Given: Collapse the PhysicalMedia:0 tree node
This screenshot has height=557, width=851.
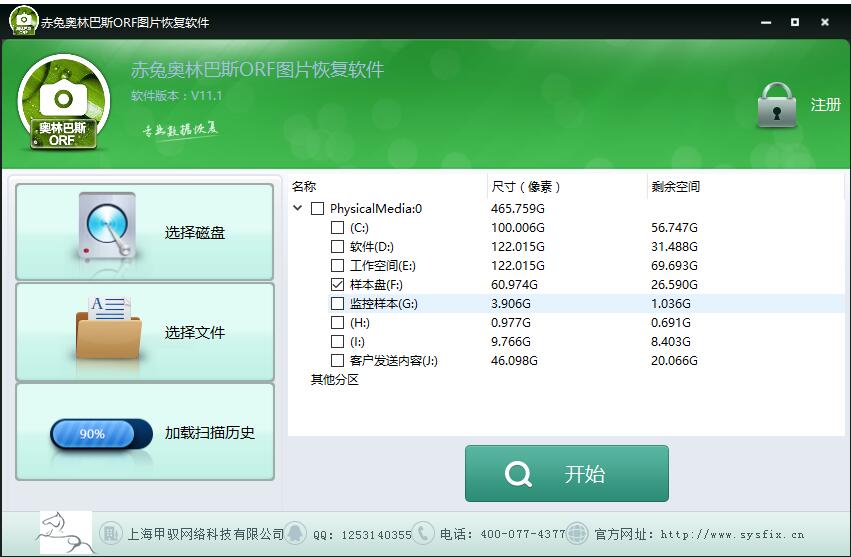Looking at the screenshot, I should (297, 208).
